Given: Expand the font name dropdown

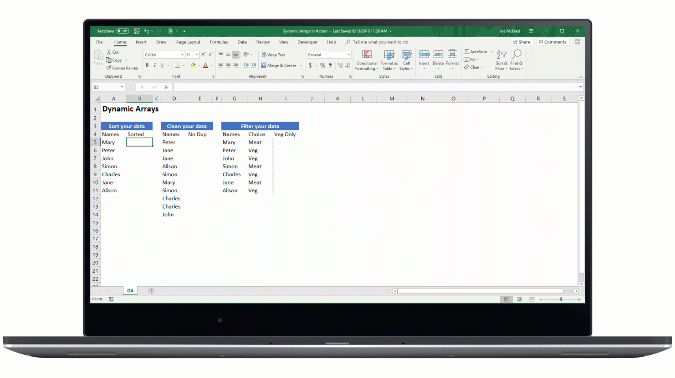Looking at the screenshot, I should [x=182, y=55].
